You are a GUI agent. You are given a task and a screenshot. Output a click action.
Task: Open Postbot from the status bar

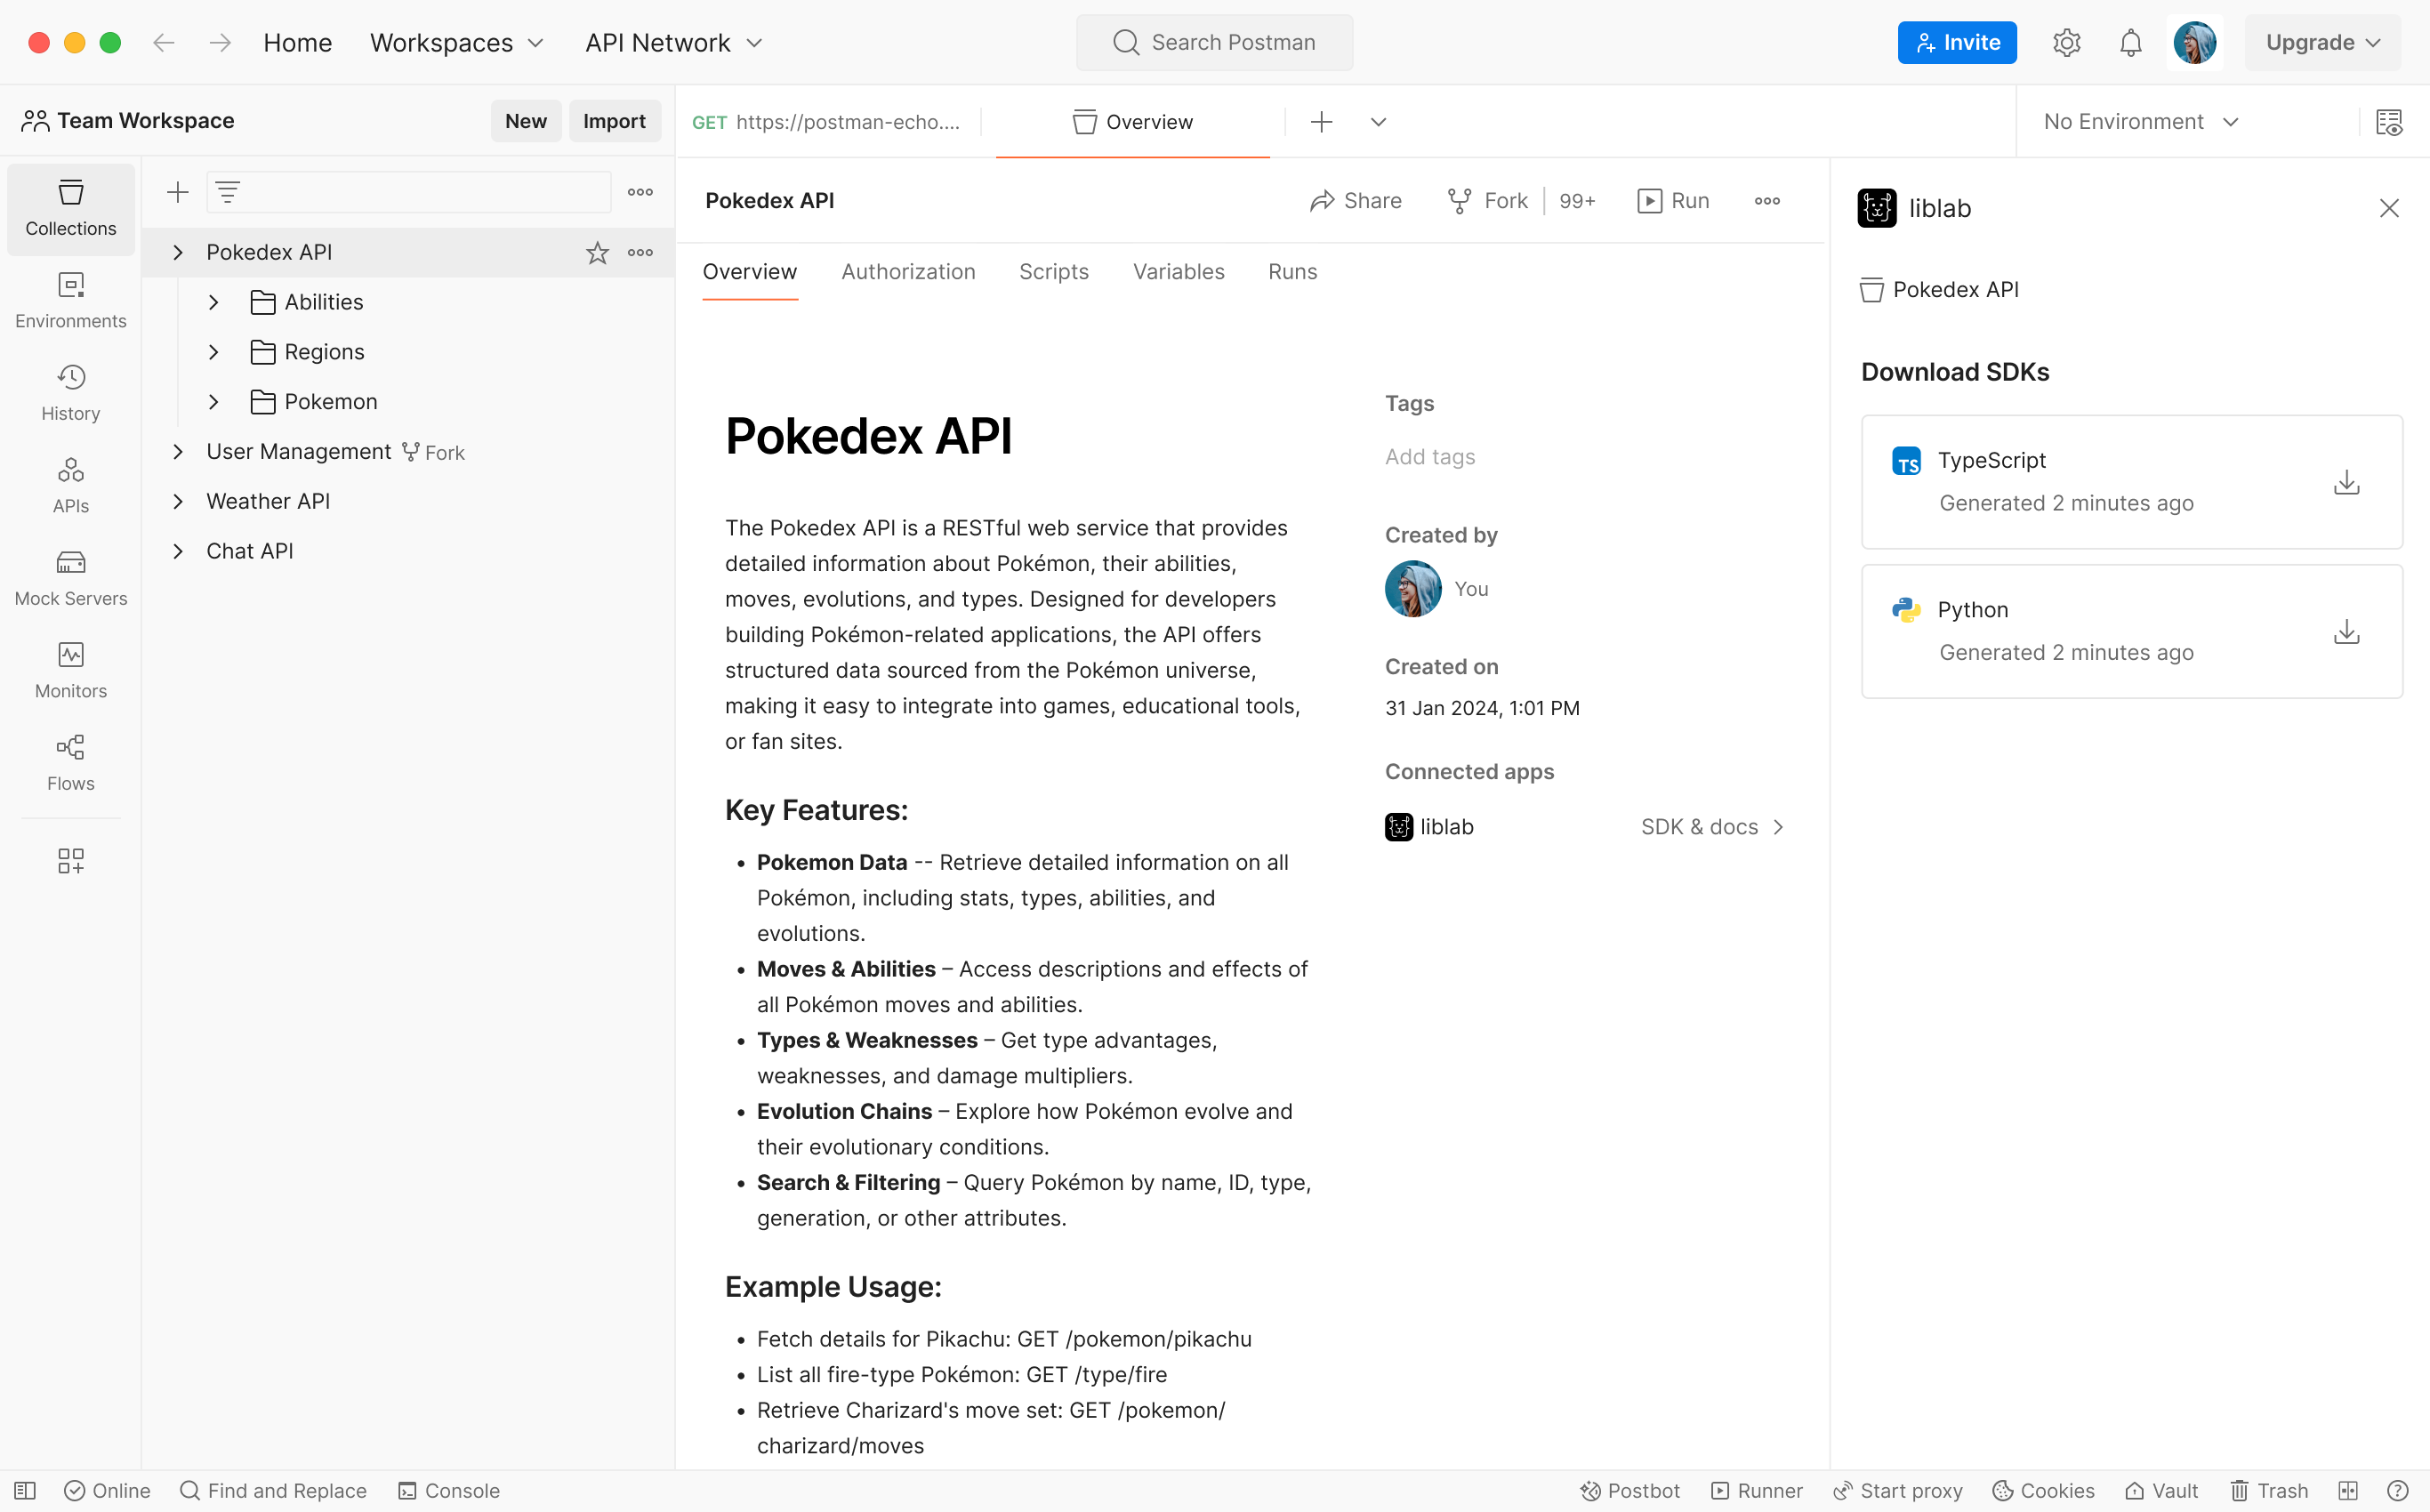[1629, 1490]
